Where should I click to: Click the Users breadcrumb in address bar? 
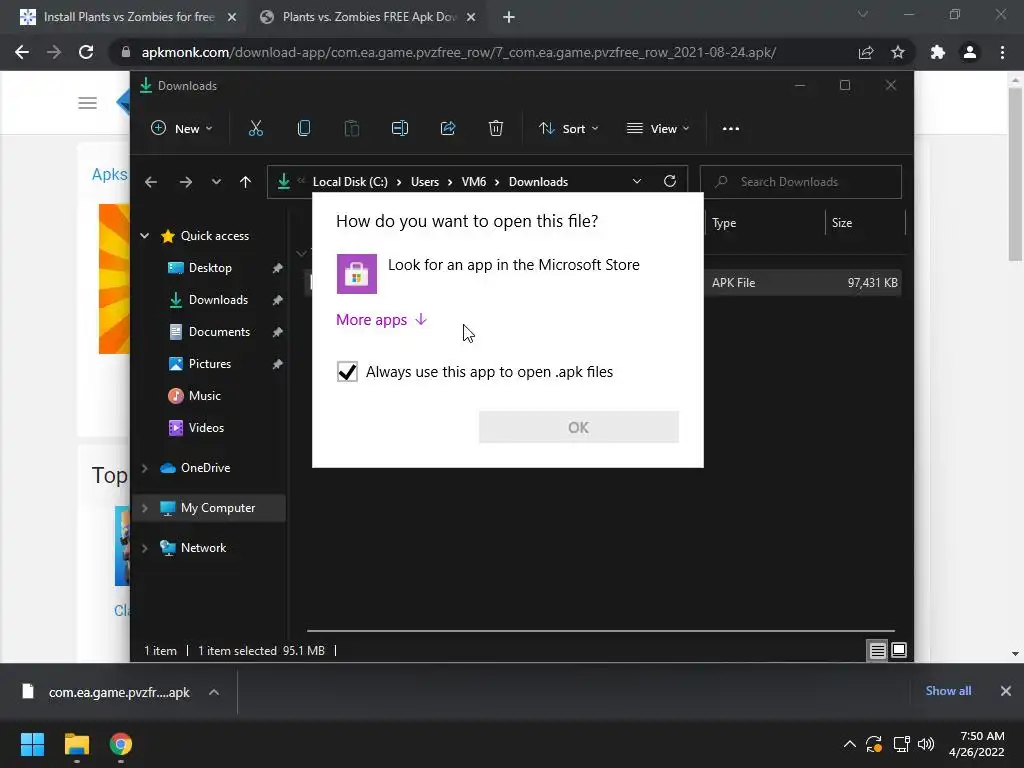pyautogui.click(x=424, y=182)
